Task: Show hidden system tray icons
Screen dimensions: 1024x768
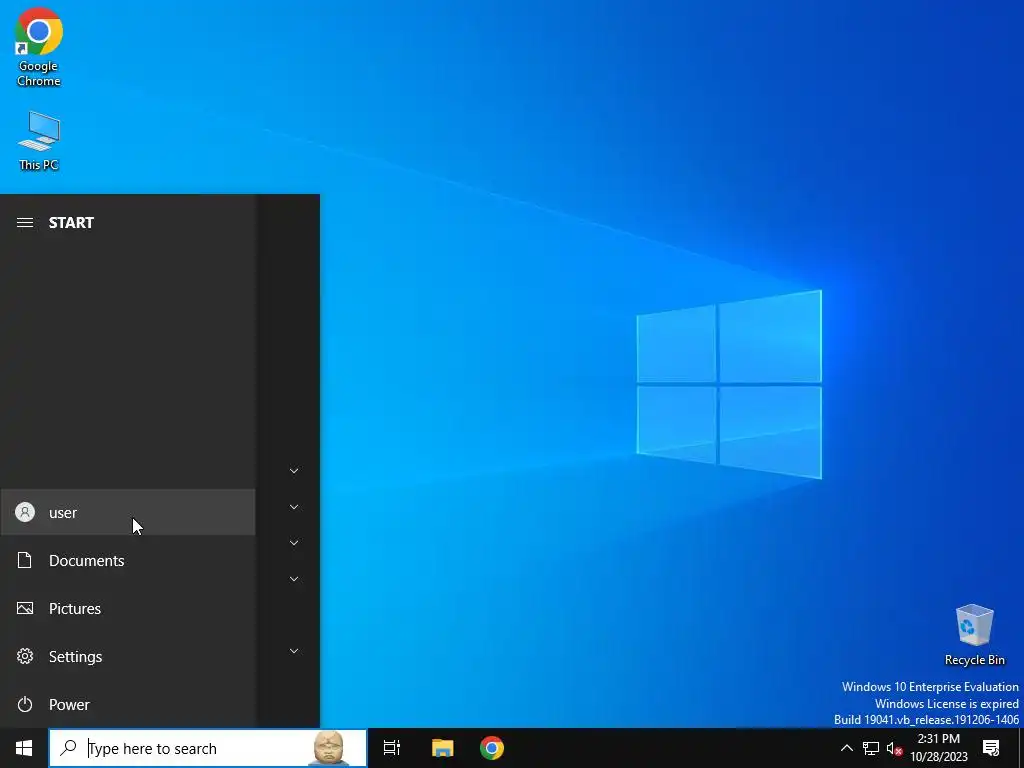Action: point(846,748)
